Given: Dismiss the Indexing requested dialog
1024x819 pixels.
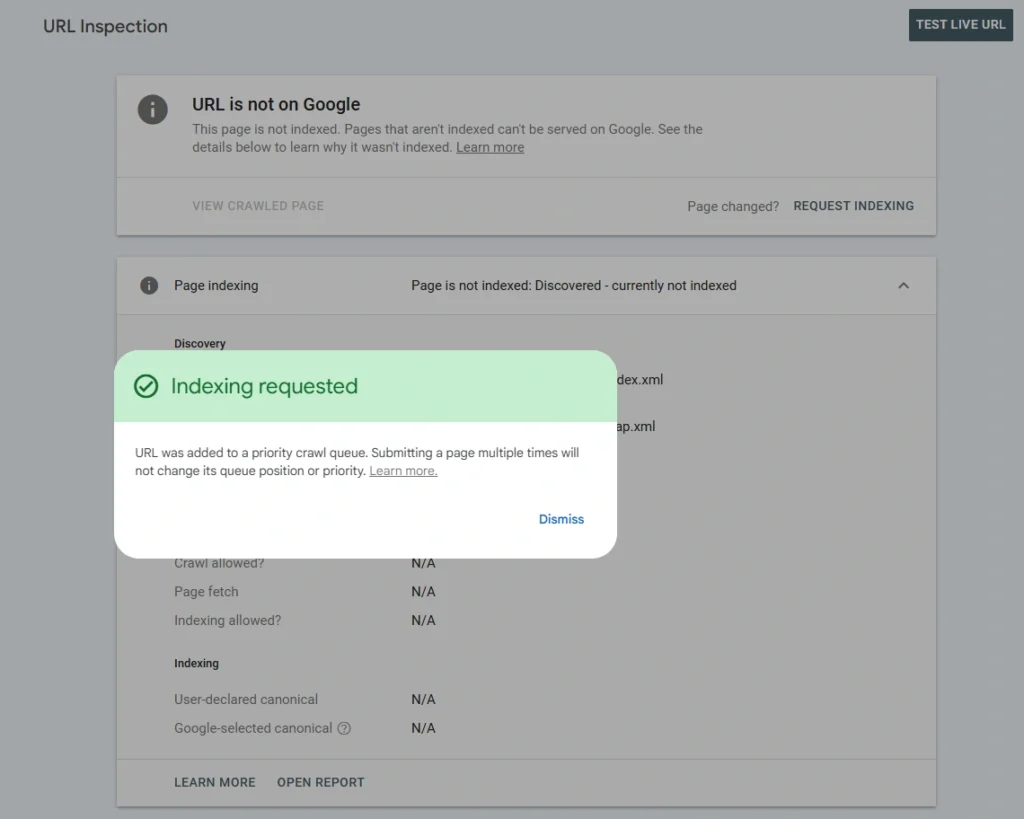Looking at the screenshot, I should coord(561,519).
